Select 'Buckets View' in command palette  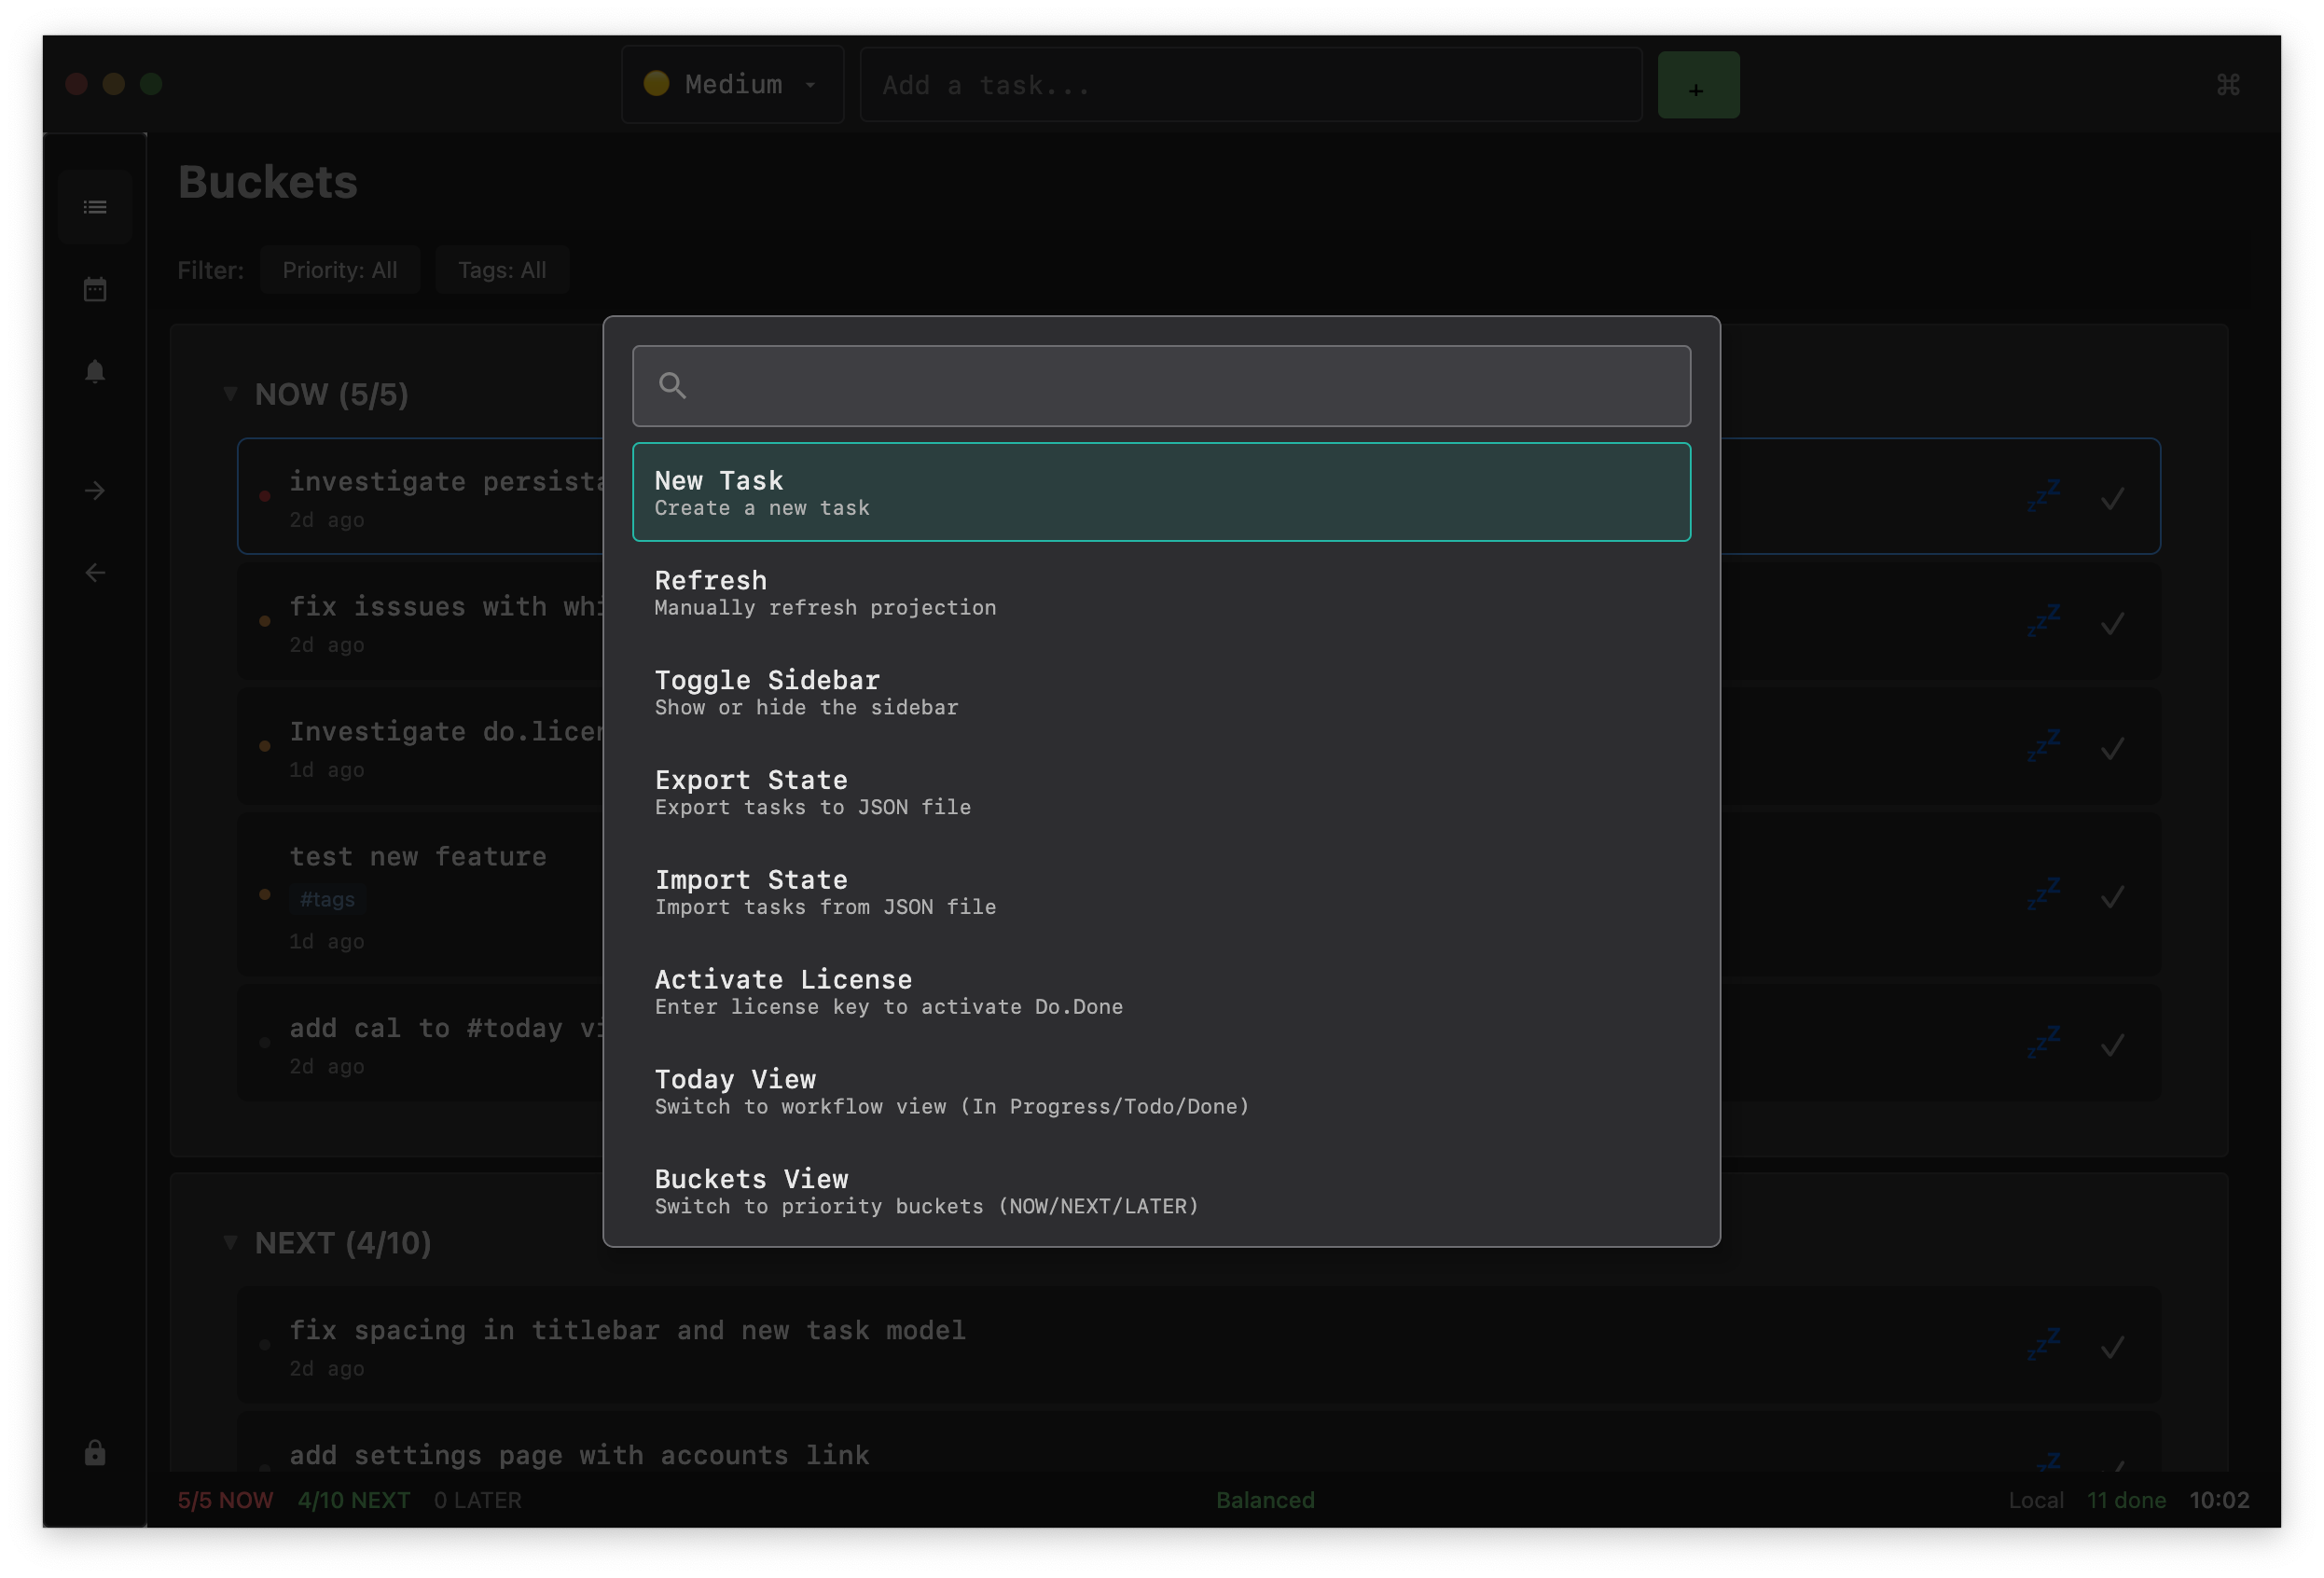coord(1160,1190)
